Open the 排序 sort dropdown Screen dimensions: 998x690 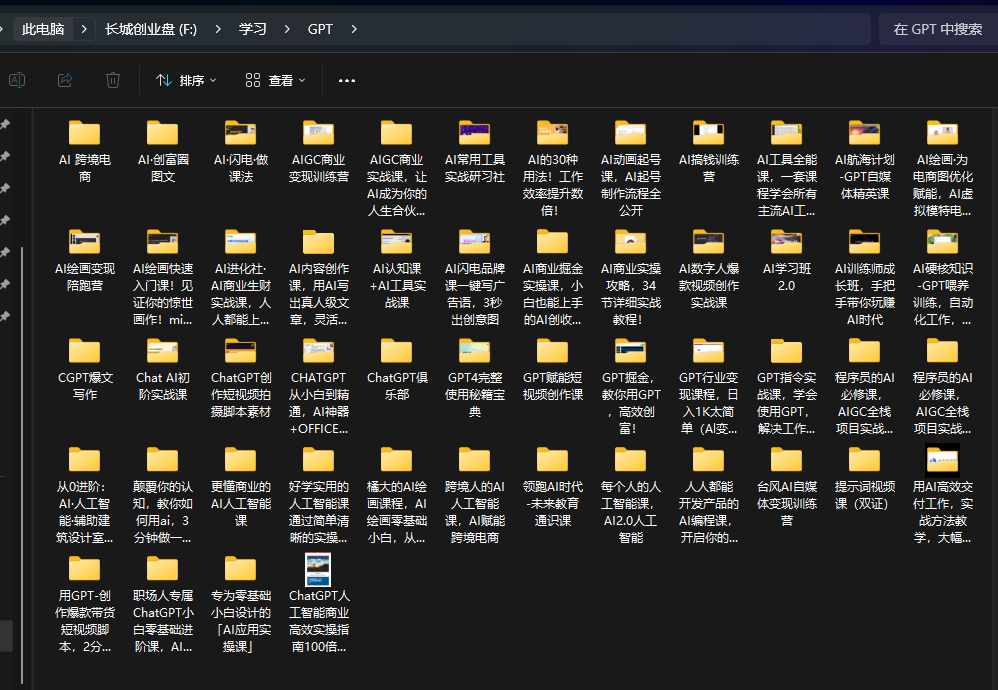pyautogui.click(x=186, y=80)
